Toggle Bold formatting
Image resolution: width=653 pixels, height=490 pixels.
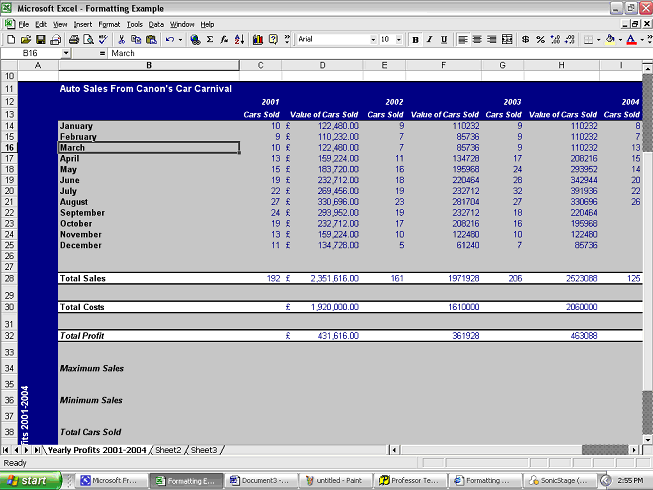414,39
